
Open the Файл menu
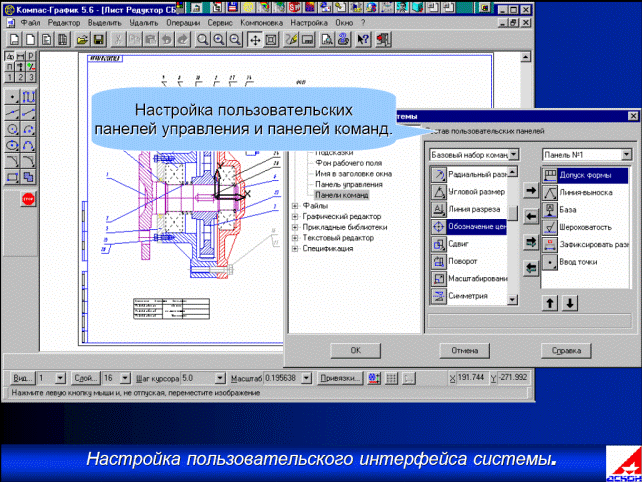pos(30,23)
